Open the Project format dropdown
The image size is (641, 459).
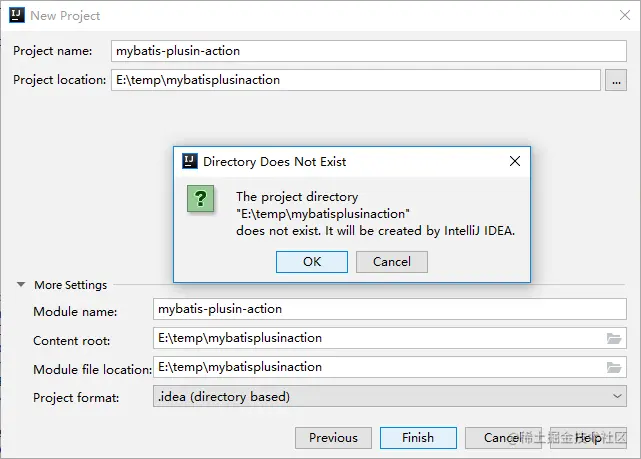[x=390, y=396]
